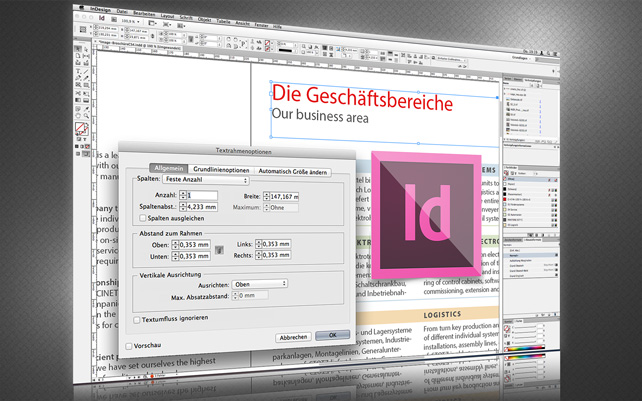Screen dimensions: 642x401
Task: Click the color spectrum bar in Farbe panel
Action: click(525, 348)
